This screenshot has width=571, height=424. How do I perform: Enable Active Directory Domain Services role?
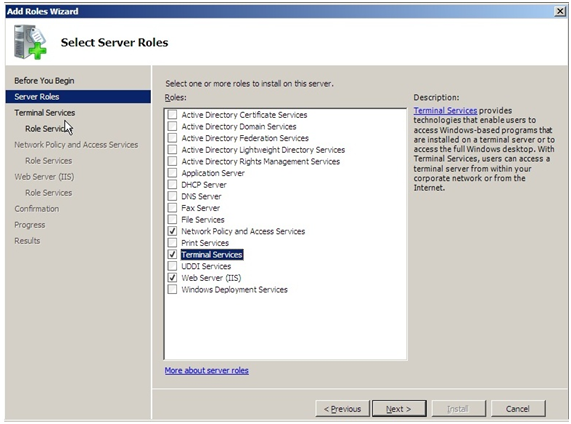click(x=172, y=126)
